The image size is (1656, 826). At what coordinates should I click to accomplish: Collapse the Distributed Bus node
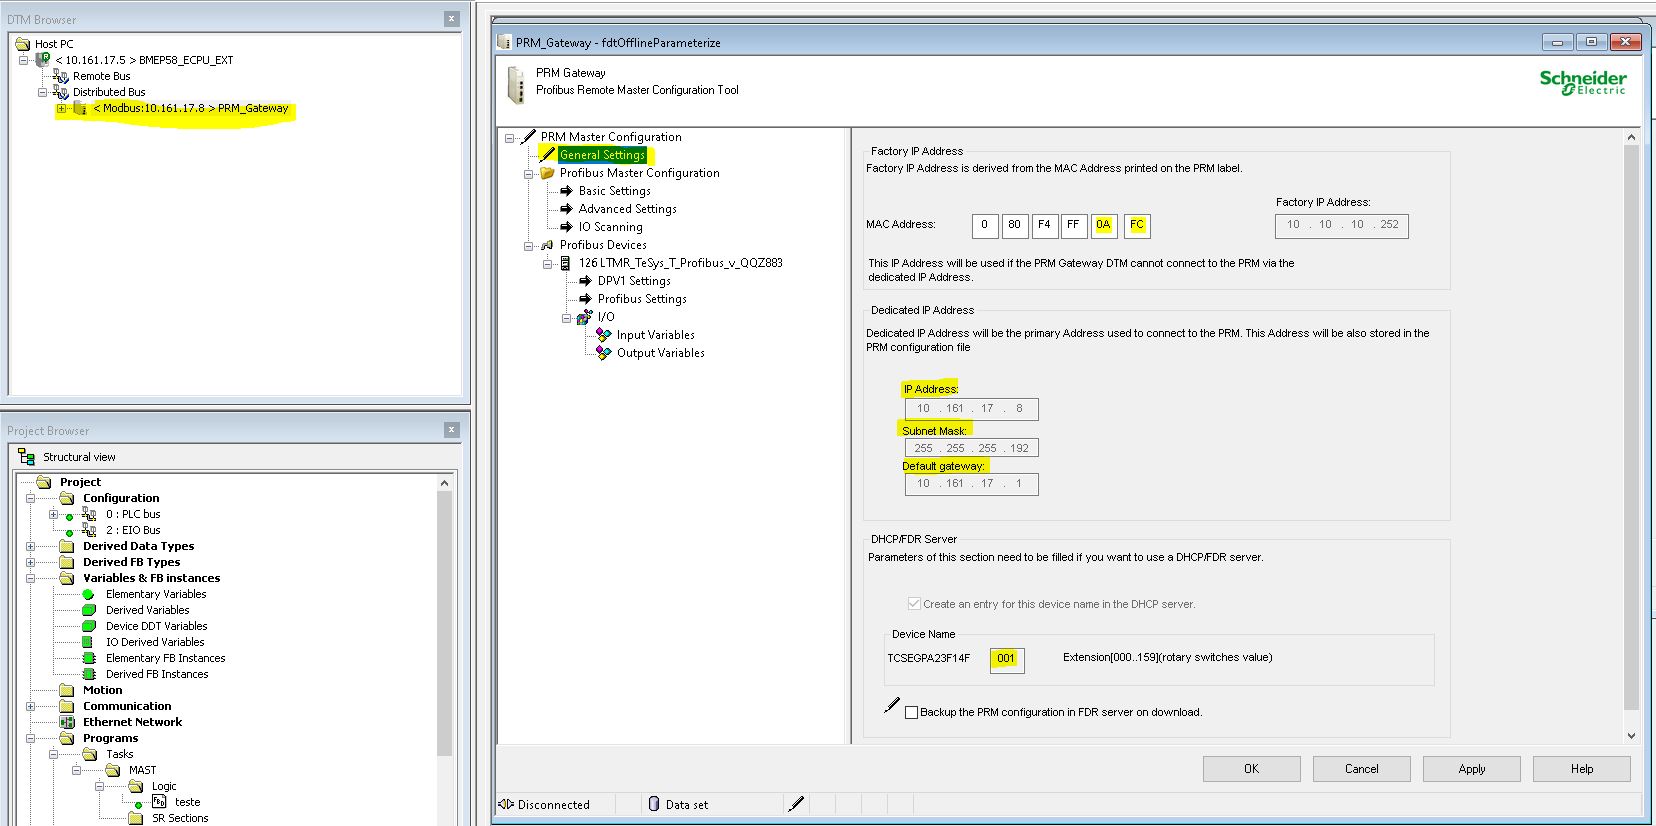tap(42, 92)
